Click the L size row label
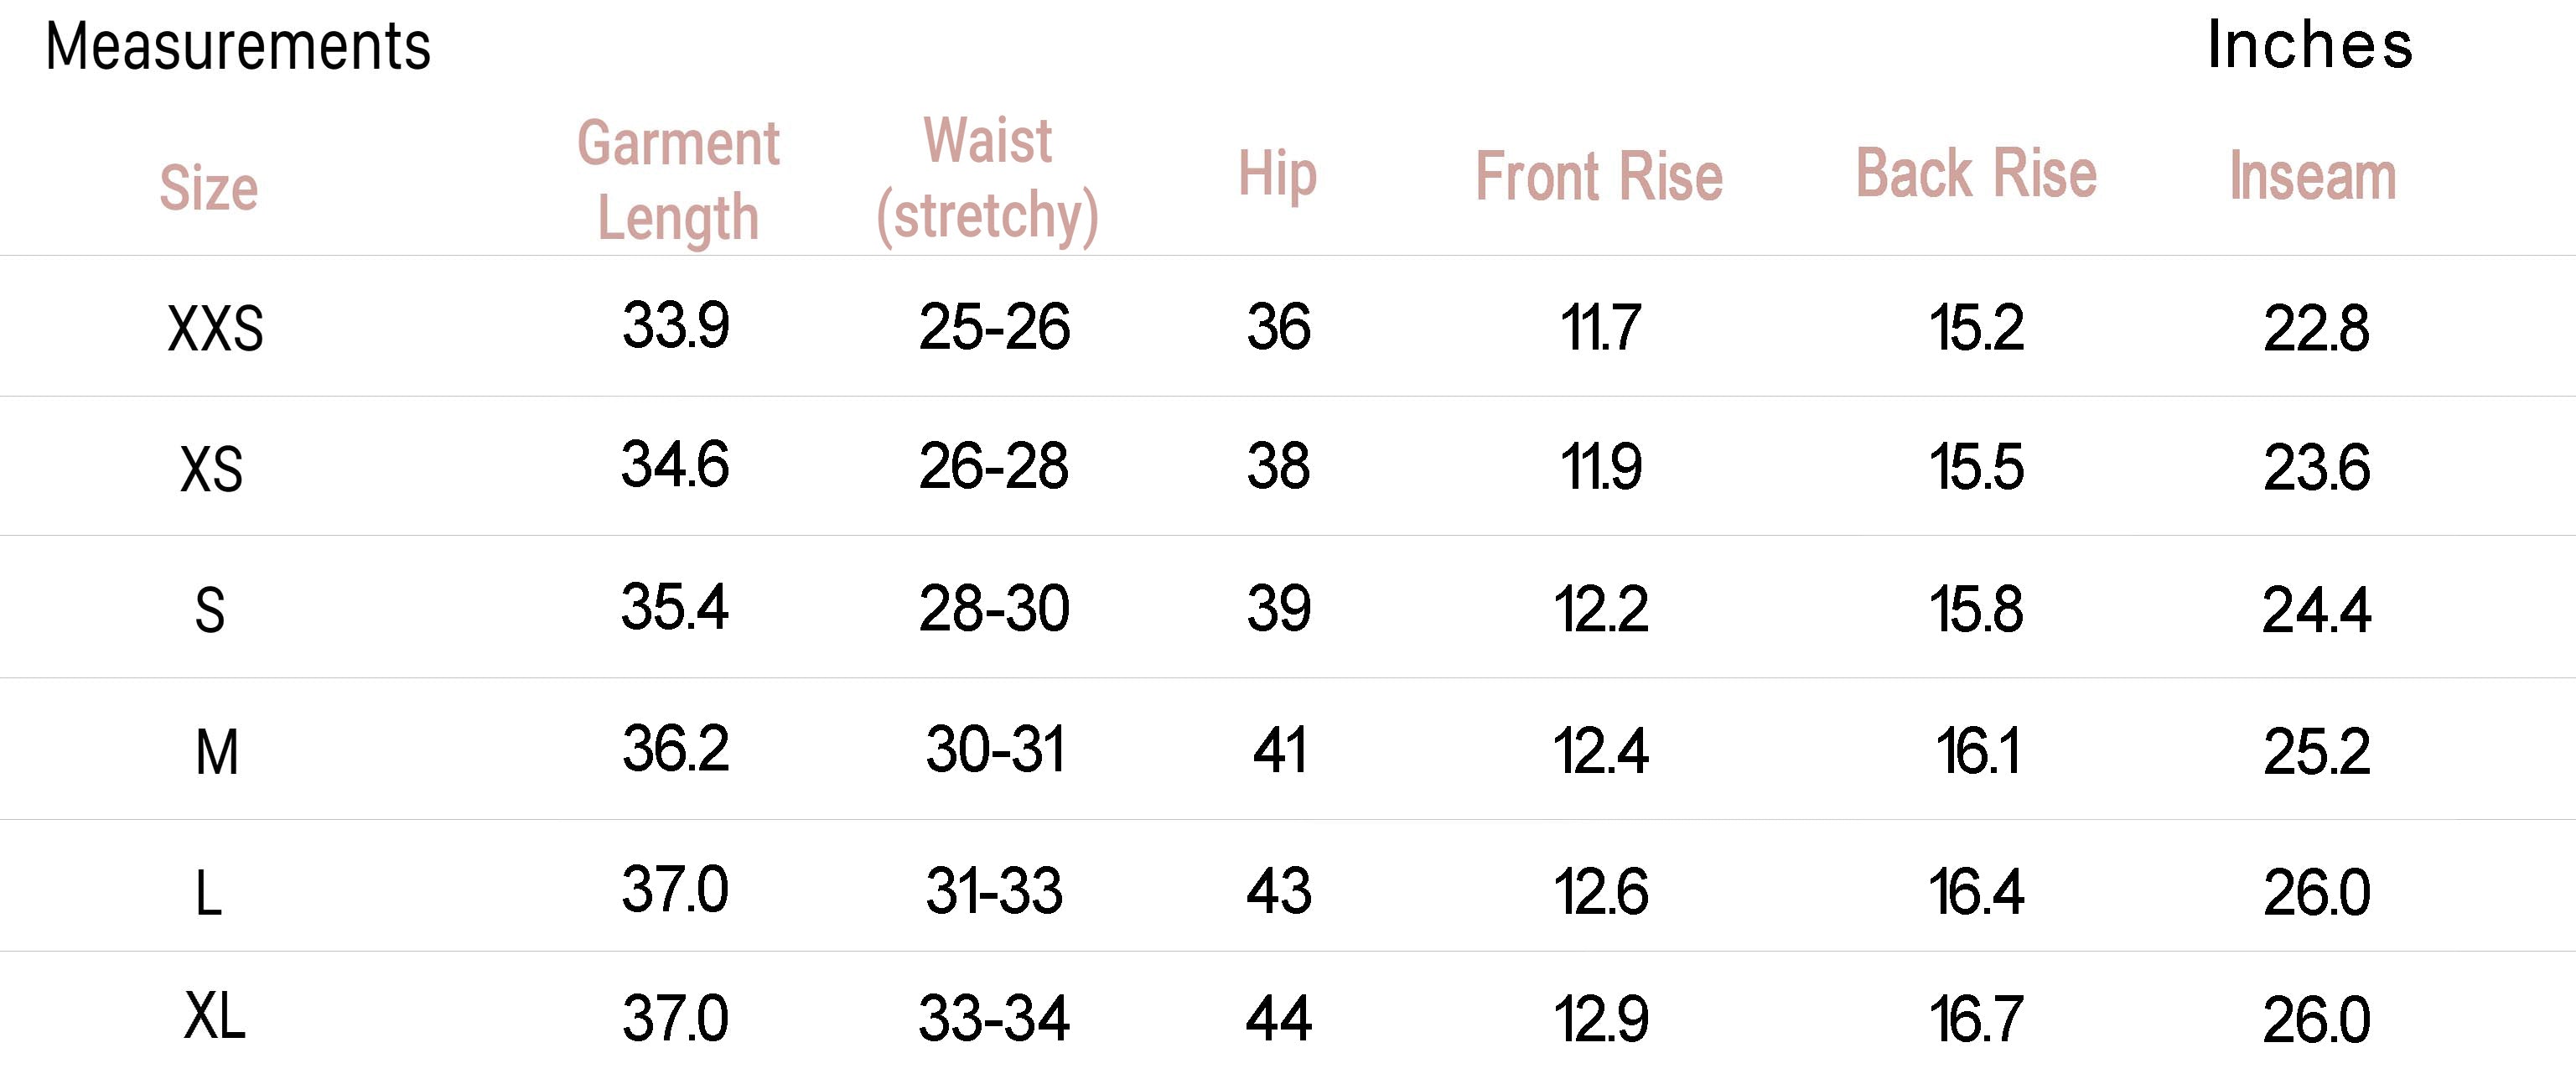 208,893
